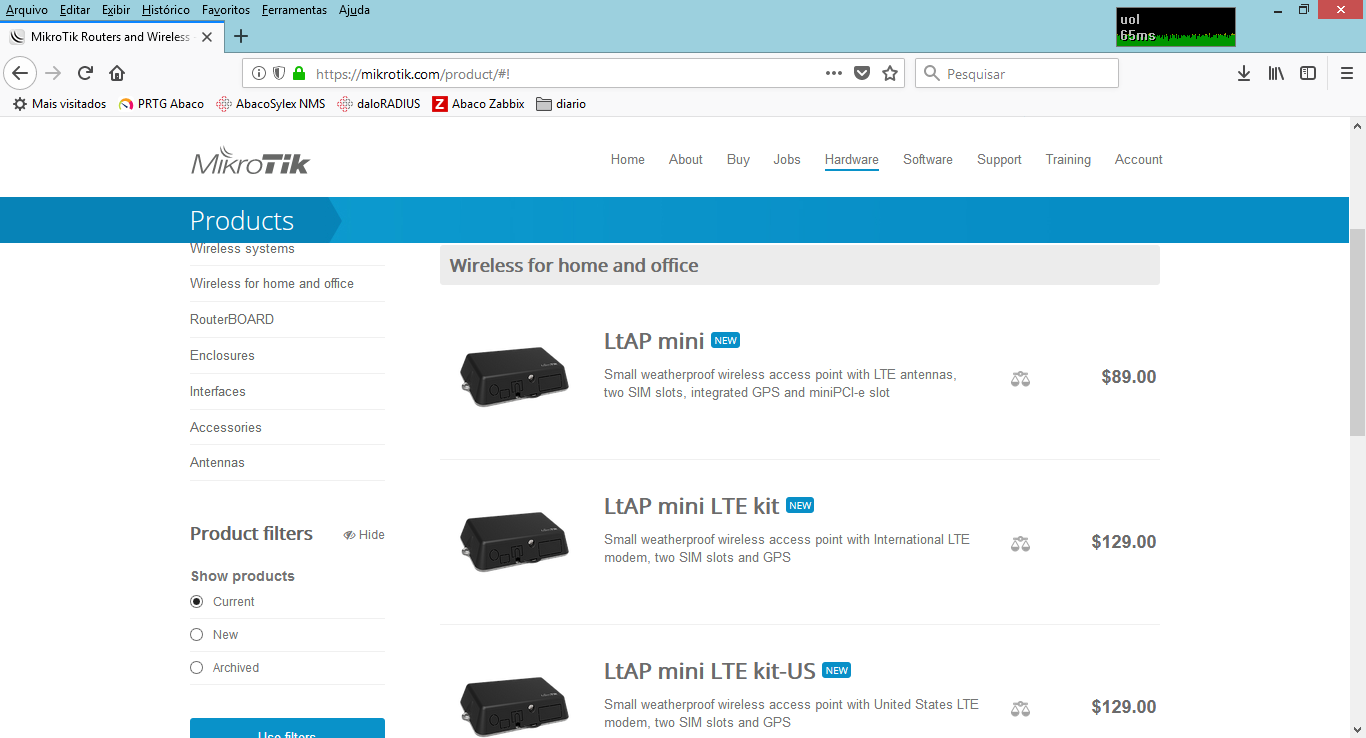Open a new browser tab
This screenshot has width=1366, height=738.
click(240, 37)
